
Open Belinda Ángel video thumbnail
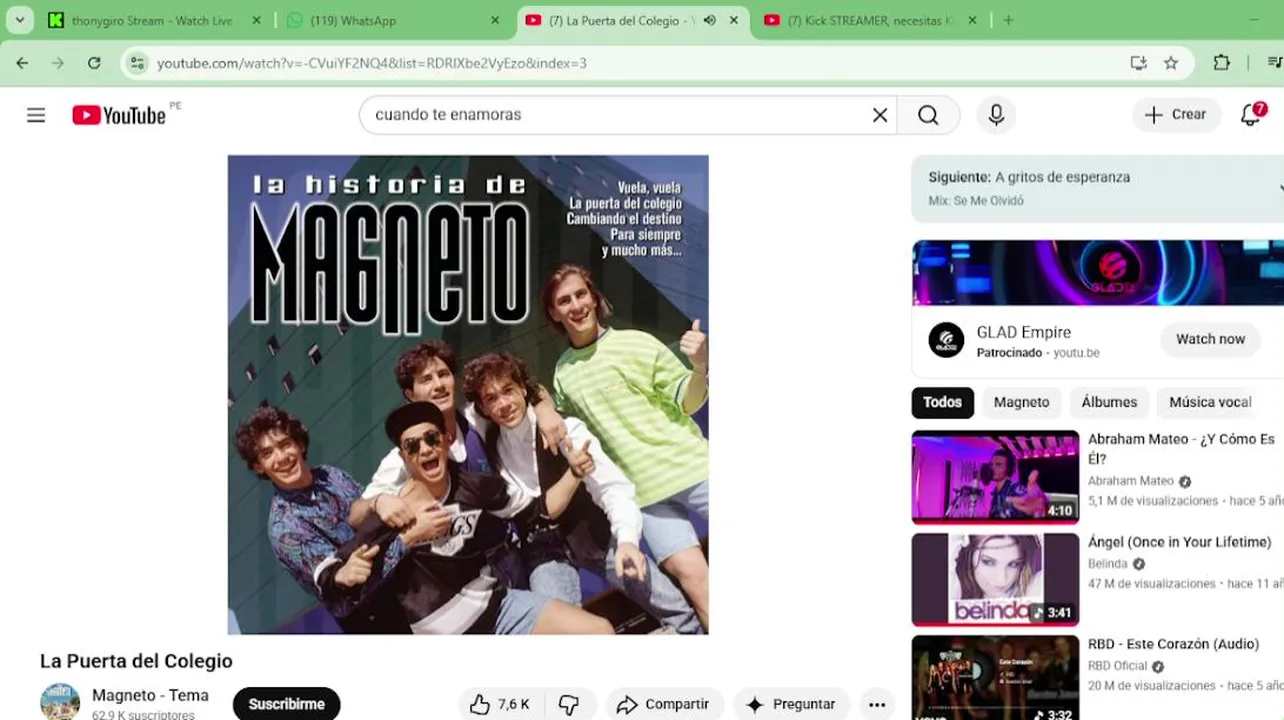click(995, 579)
